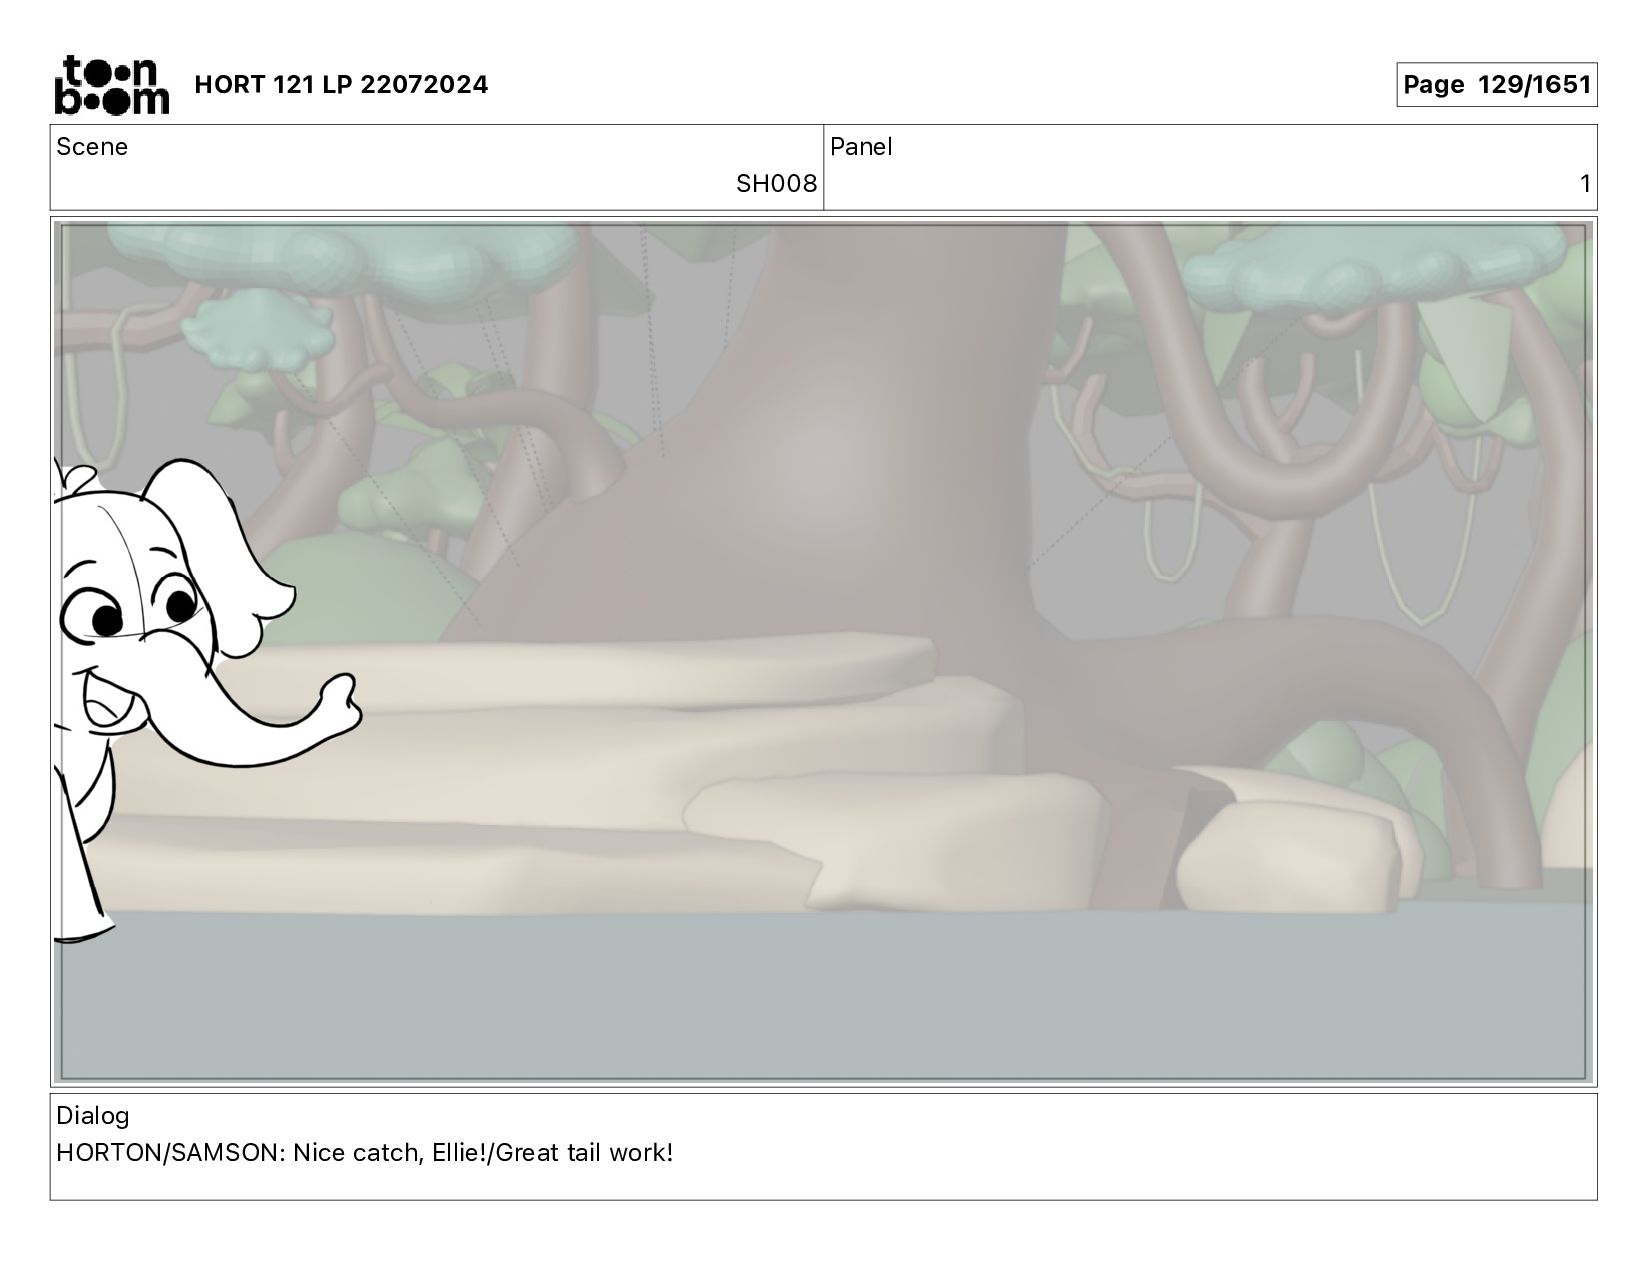Click the Toon Boom logo

tap(111, 85)
